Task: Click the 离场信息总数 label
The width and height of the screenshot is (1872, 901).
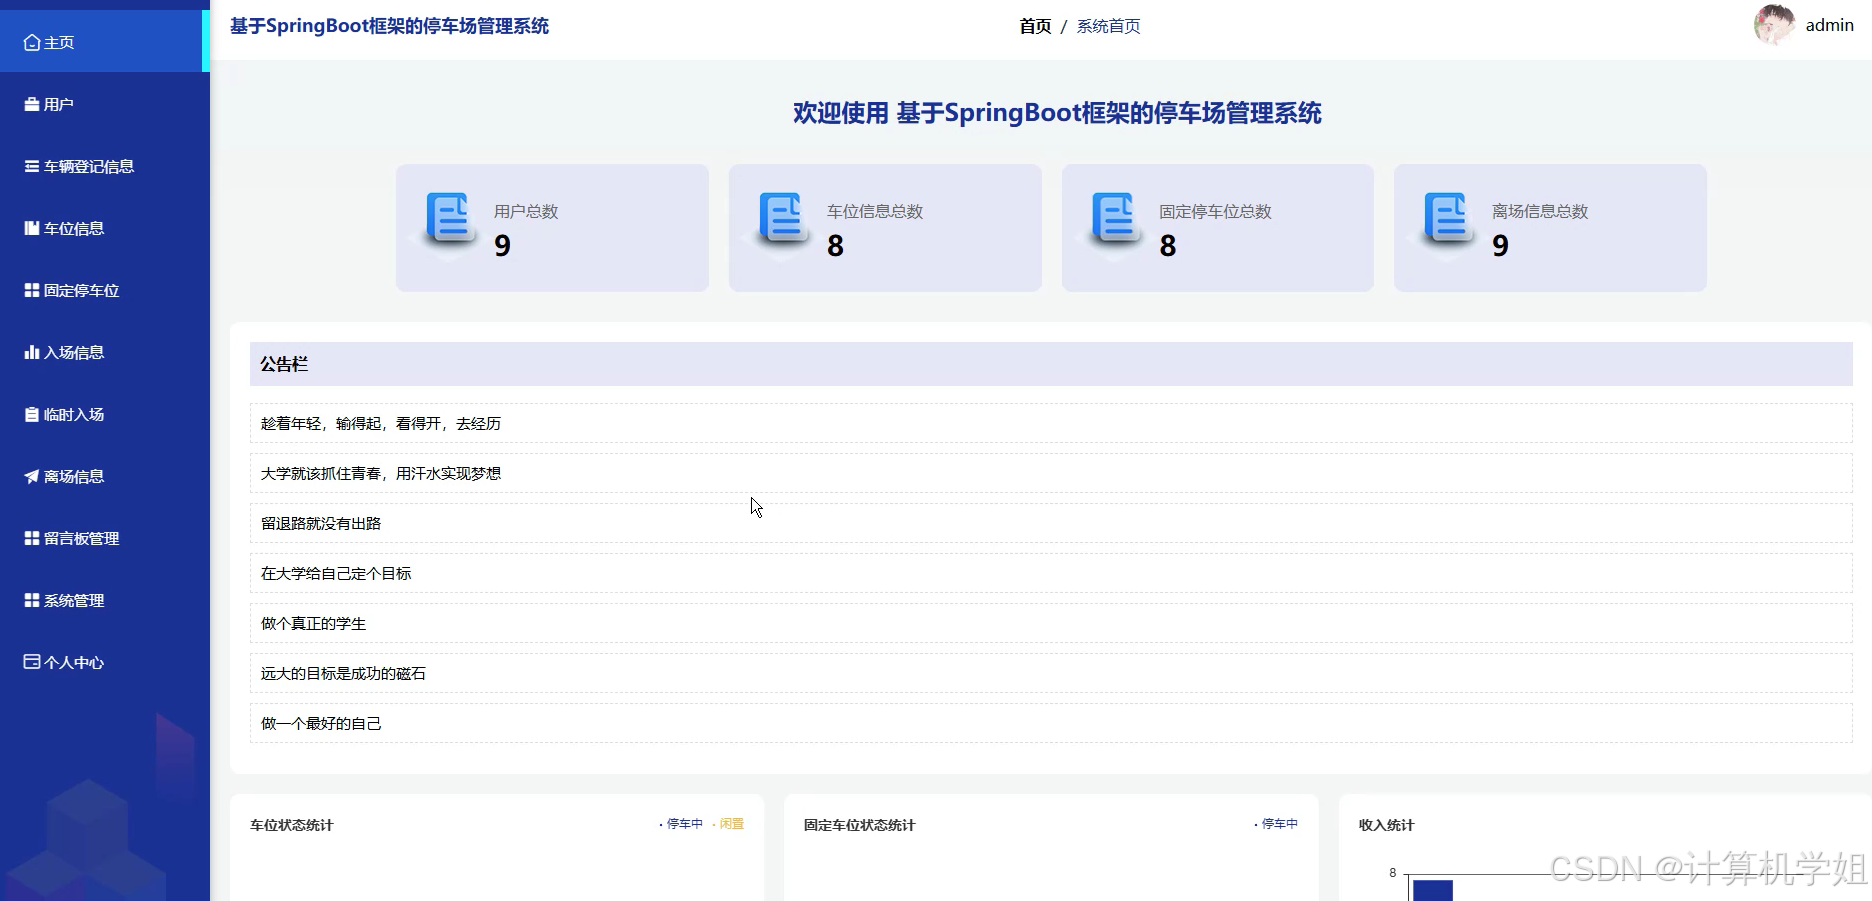Action: 1540,211
